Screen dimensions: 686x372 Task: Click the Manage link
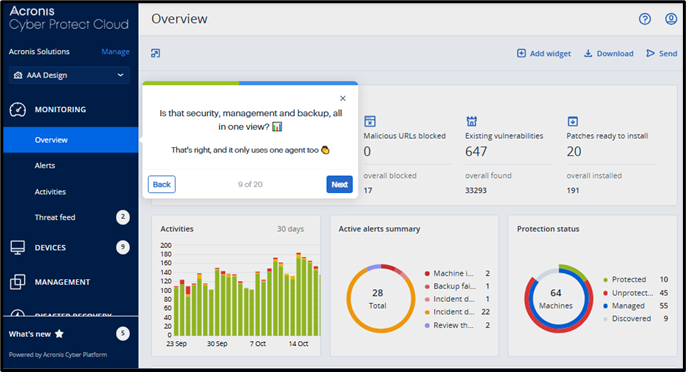point(116,52)
